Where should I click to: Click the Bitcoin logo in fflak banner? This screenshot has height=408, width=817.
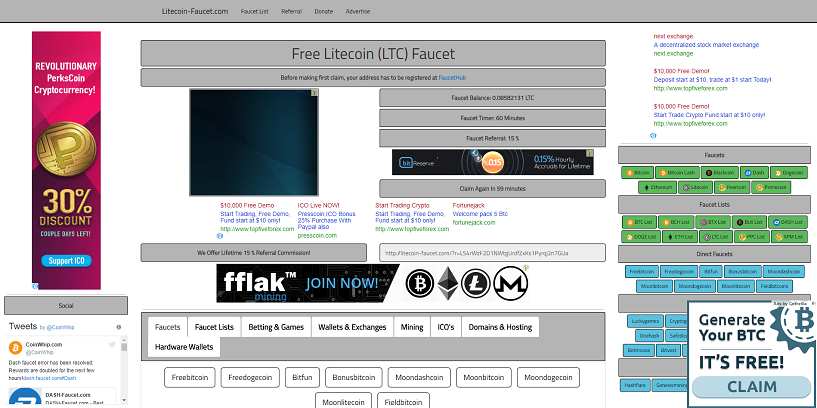click(x=420, y=284)
